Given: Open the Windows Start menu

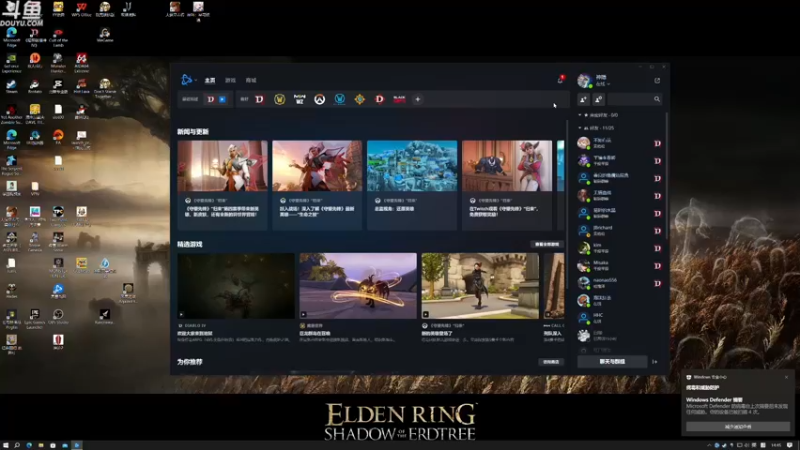Looking at the screenshot, I should (6, 445).
